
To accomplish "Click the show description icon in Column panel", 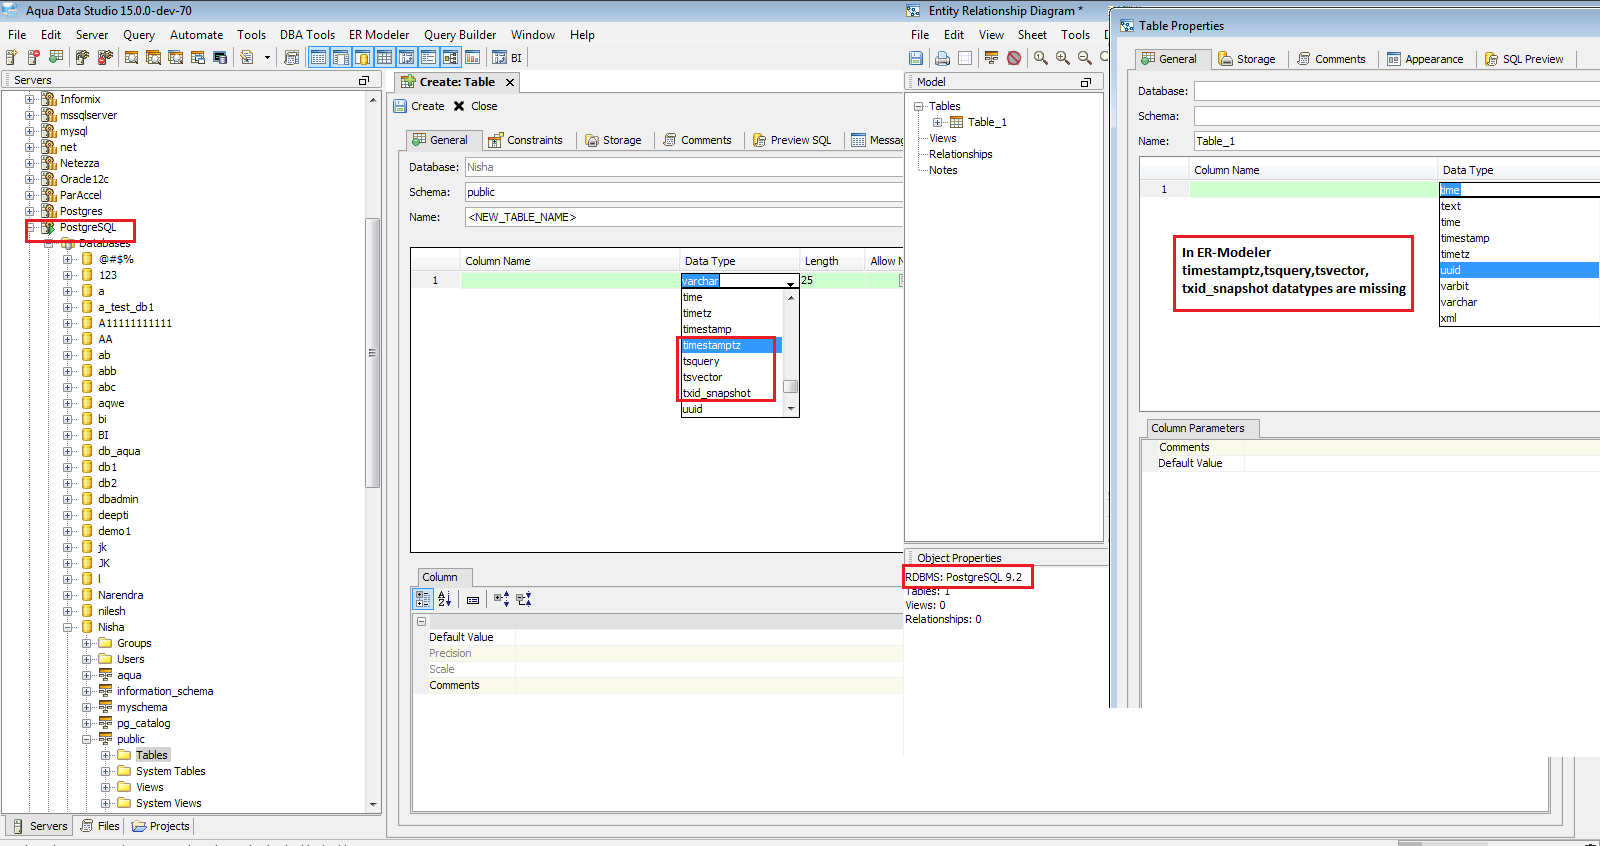I will 473,599.
